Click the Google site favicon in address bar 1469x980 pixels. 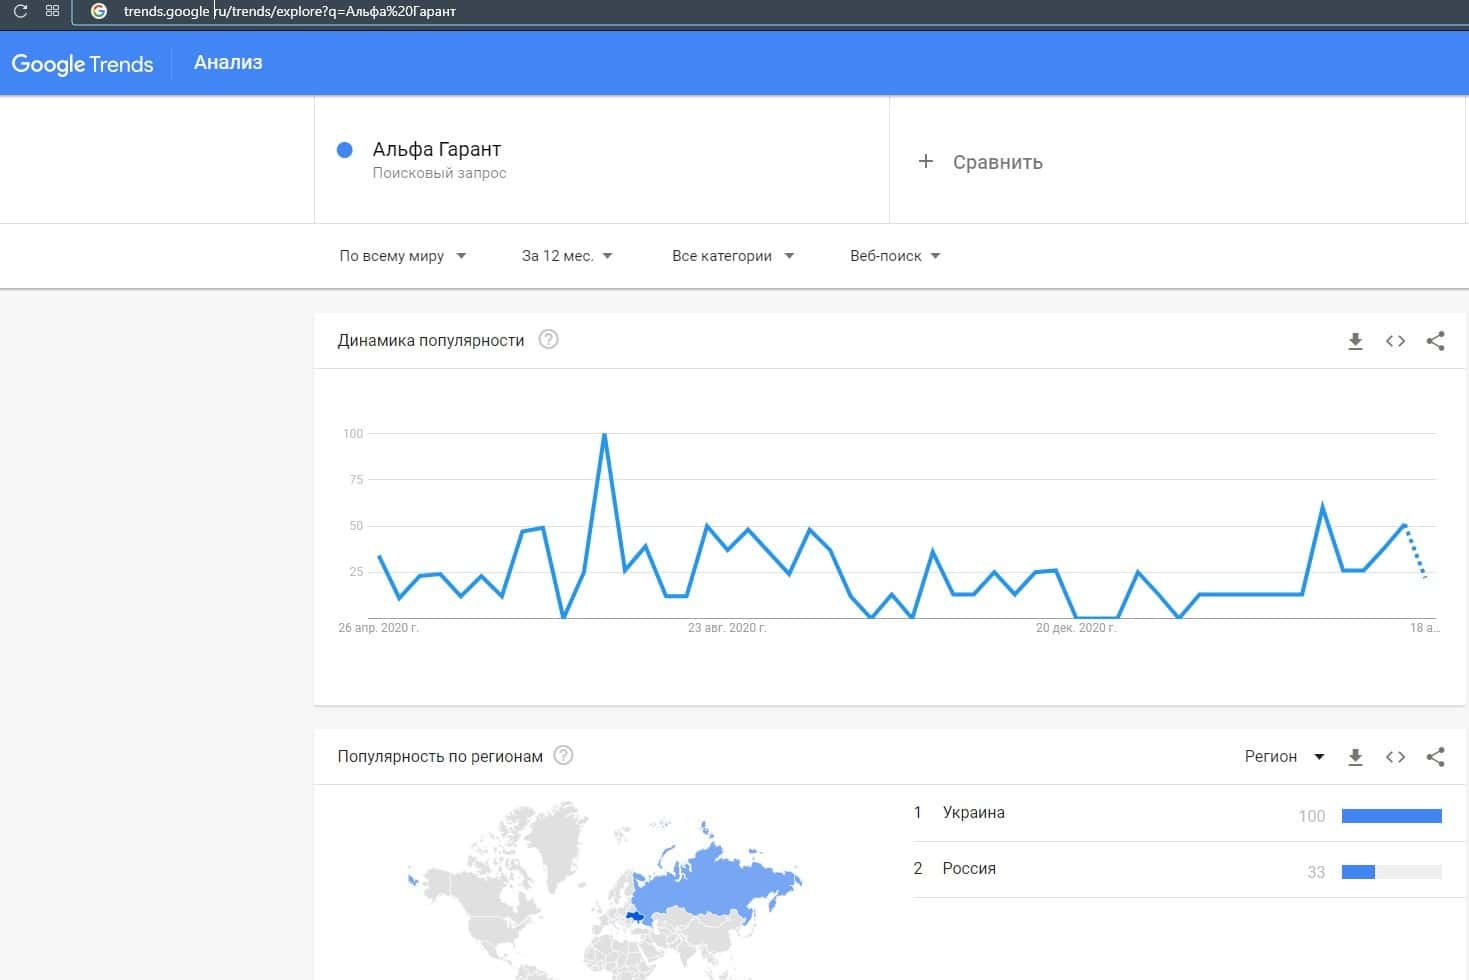[x=99, y=11]
